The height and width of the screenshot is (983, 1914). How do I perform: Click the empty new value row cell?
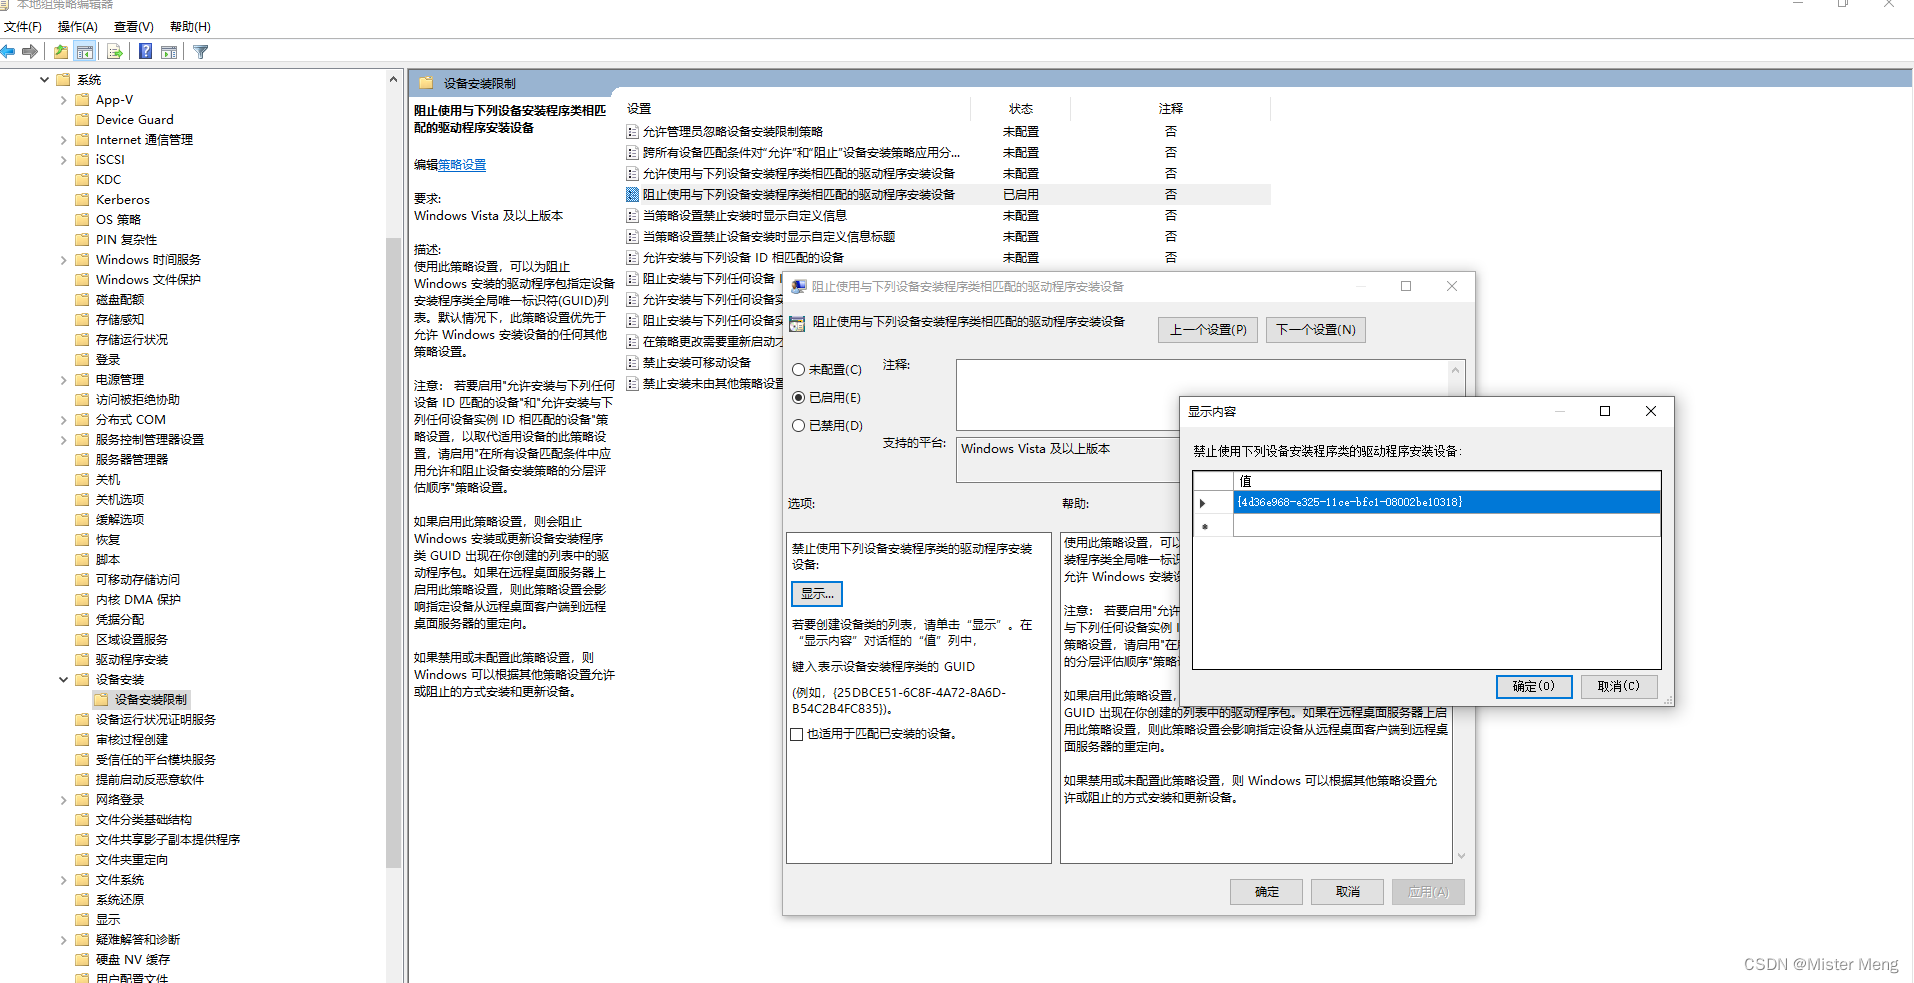(x=1447, y=526)
